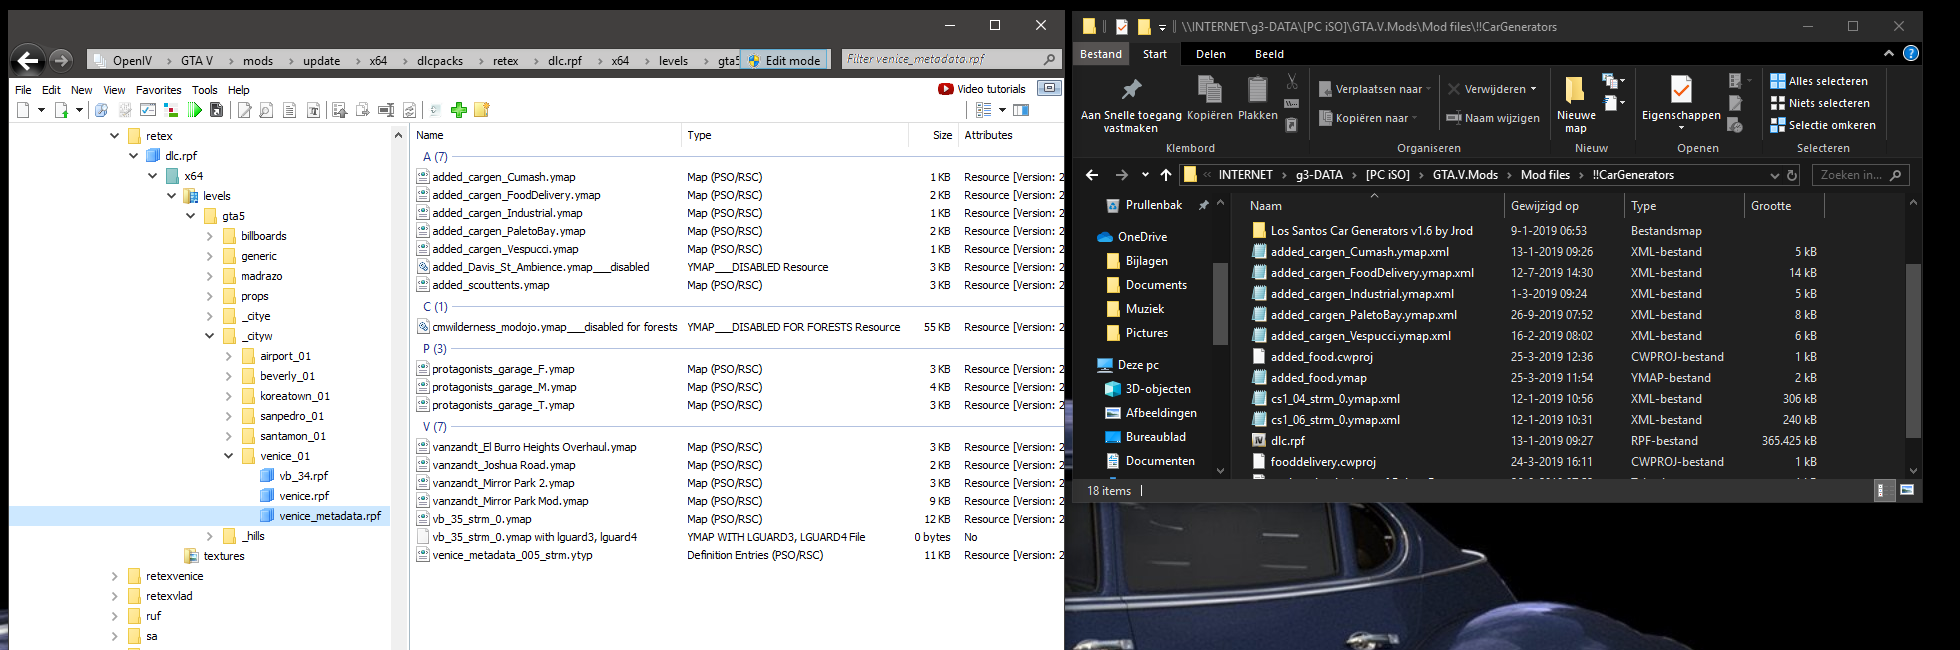This screenshot has height=650, width=1960.
Task: Pin folder with Aan Snelle toegang vastmaken
Action: coord(1131,105)
